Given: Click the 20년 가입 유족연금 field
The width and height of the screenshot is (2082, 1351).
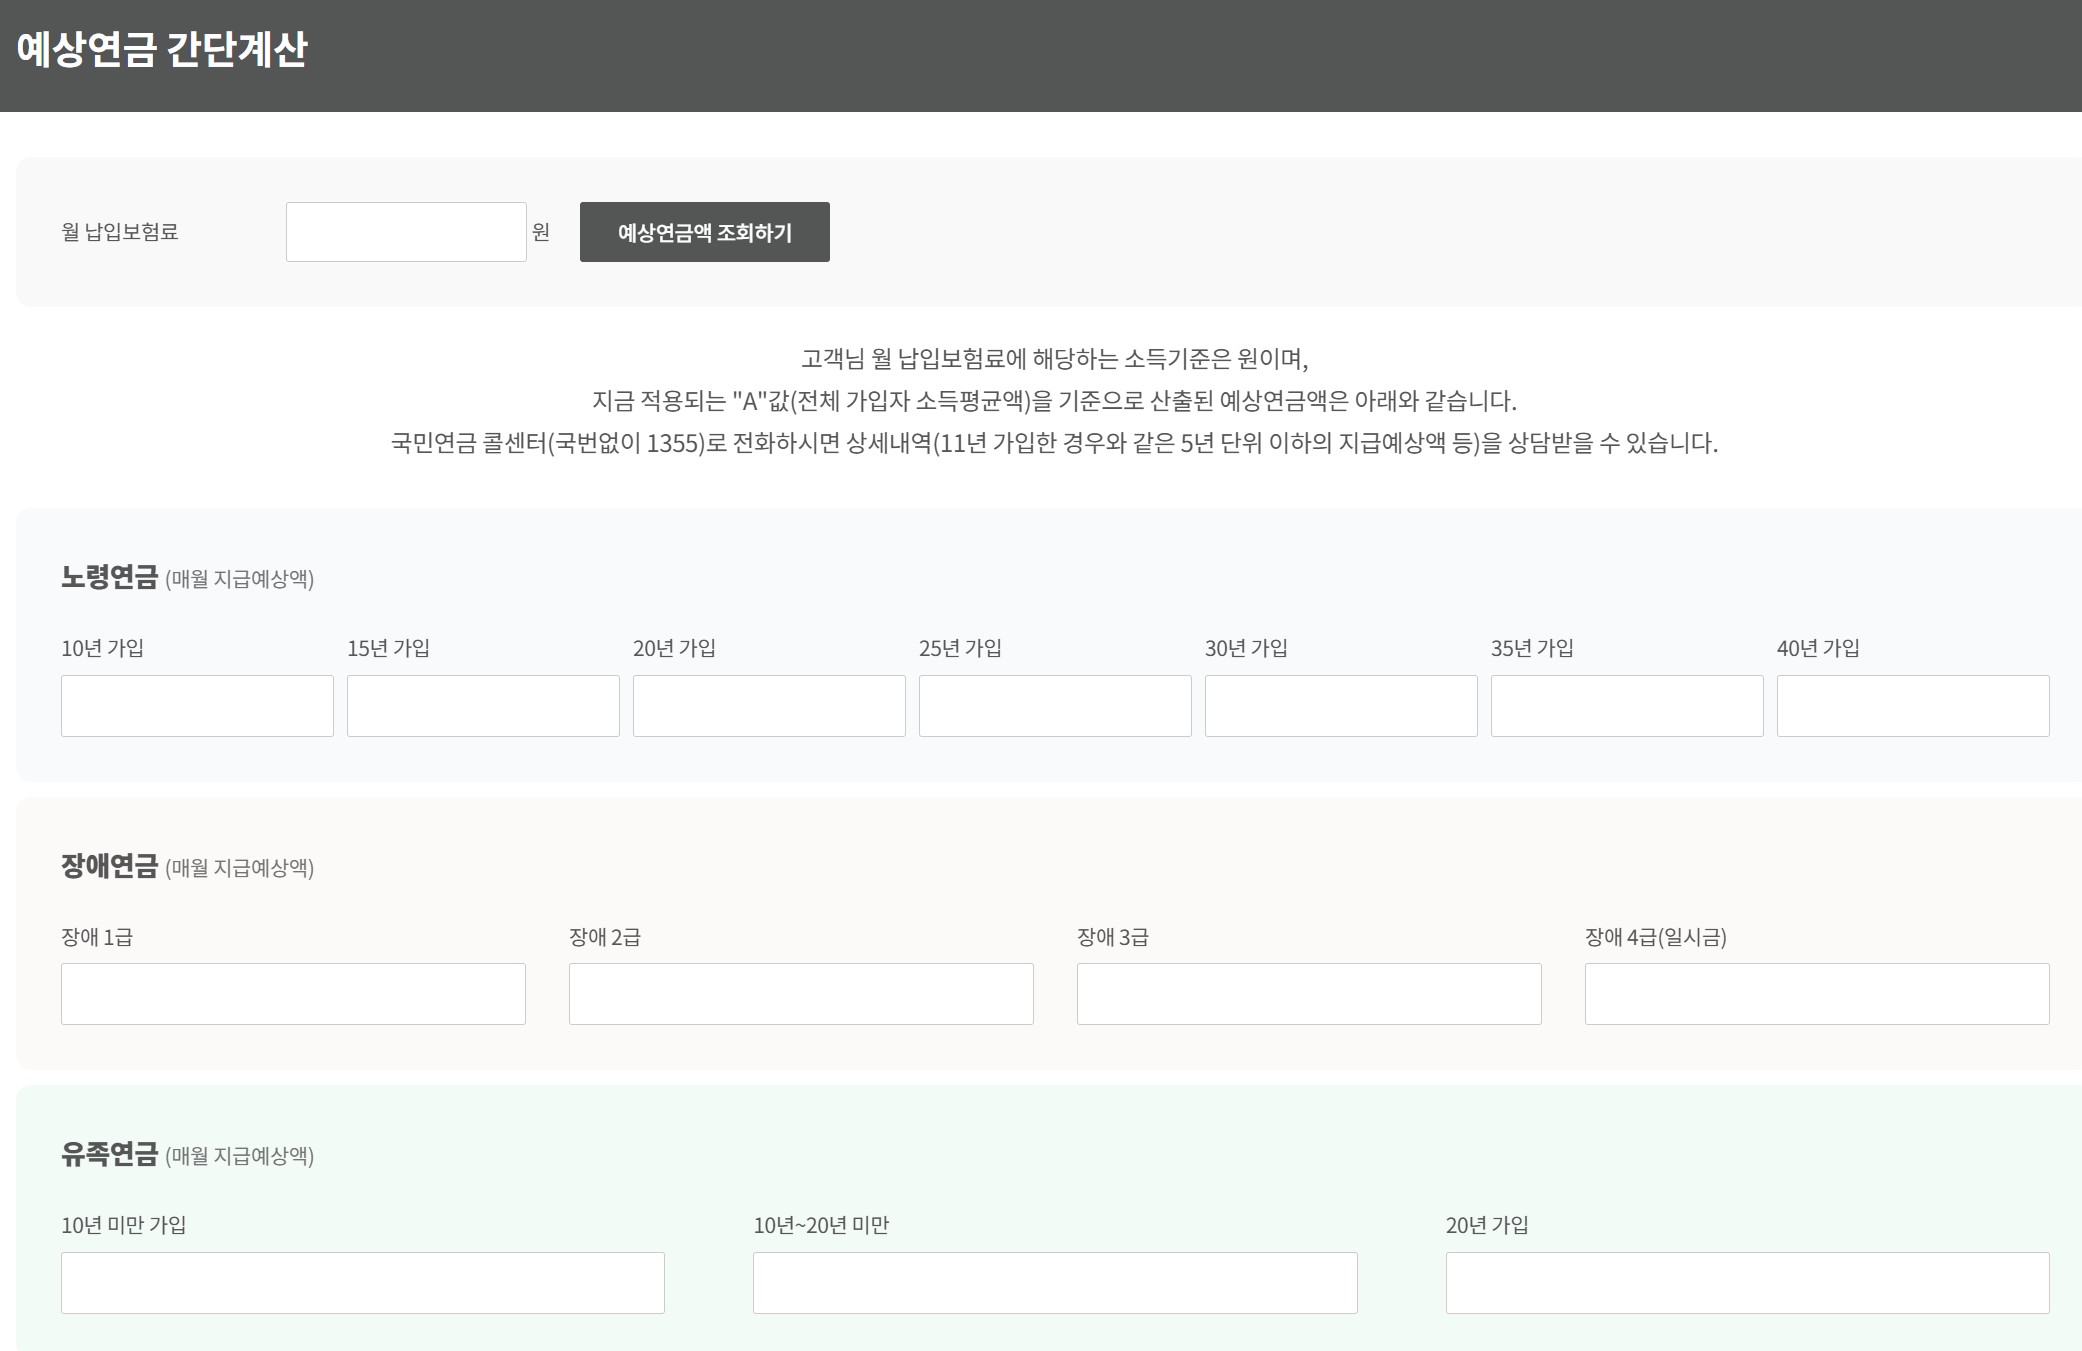Looking at the screenshot, I should point(1747,1283).
